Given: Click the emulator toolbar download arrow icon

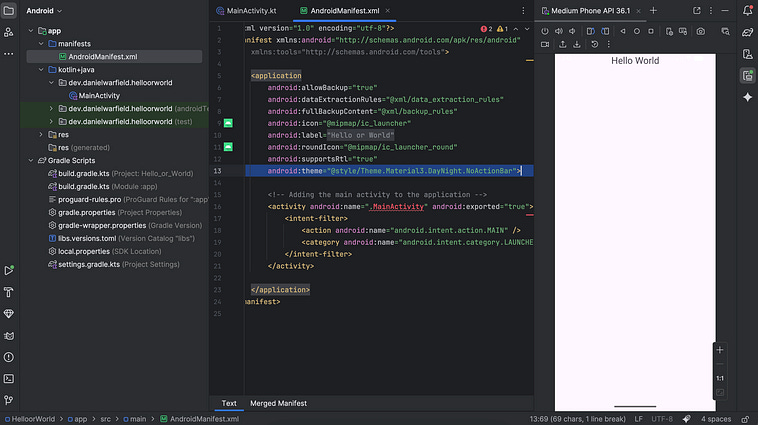Looking at the screenshot, I should (577, 44).
